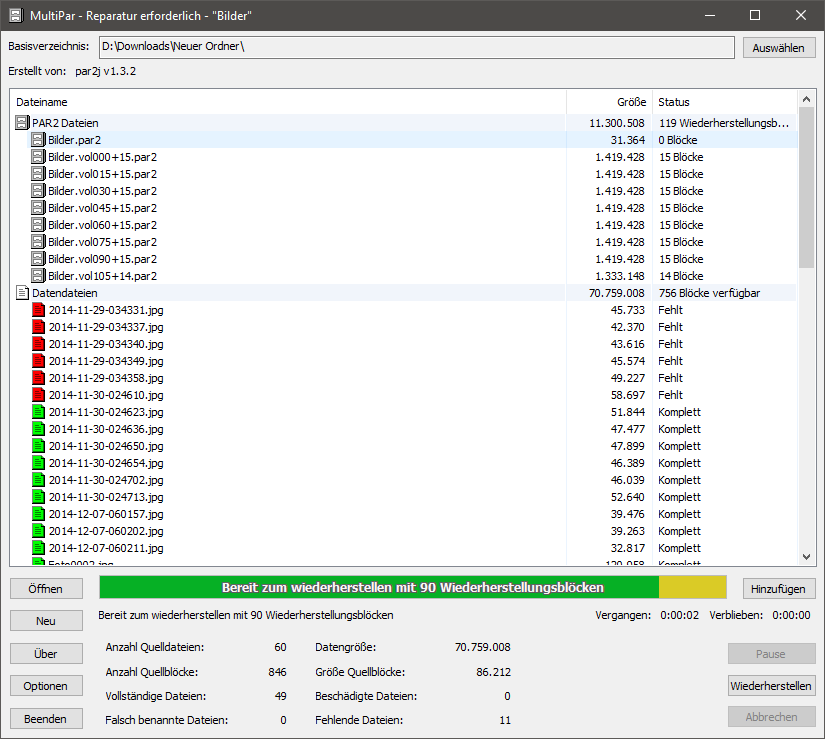Click the icon beside Bilder.vol060+15.par2

click(x=38, y=225)
